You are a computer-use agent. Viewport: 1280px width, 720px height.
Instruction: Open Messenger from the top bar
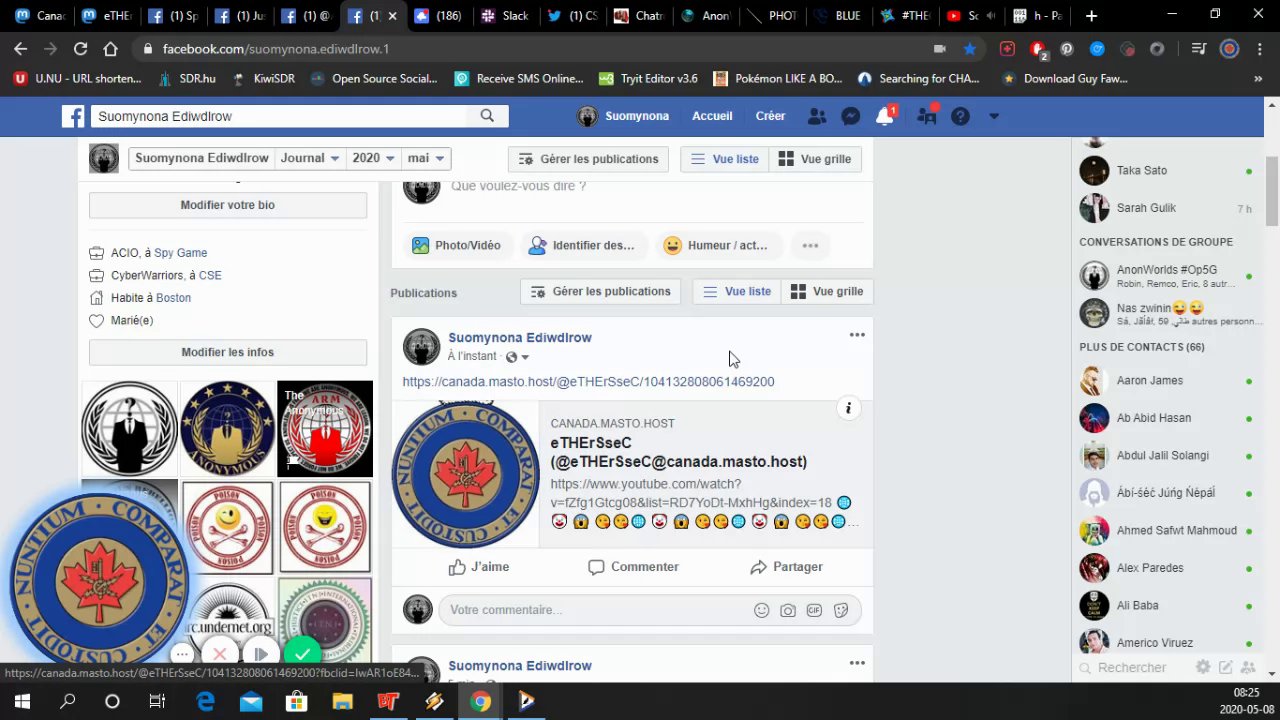(851, 116)
